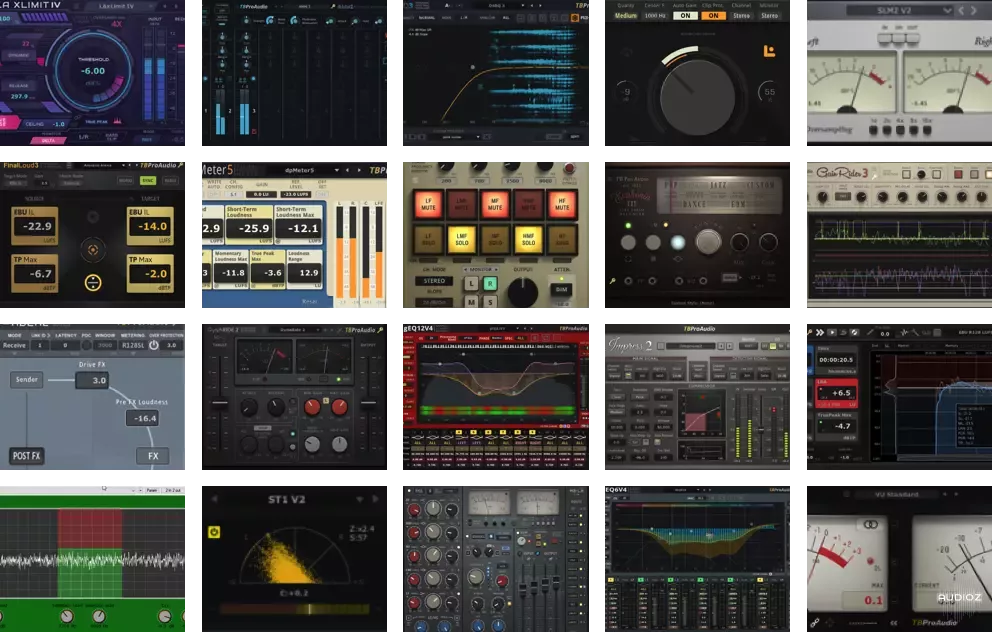Click the source EBU IL -22.9 readout
This screenshot has height=632, width=992.
[x=37, y=226]
